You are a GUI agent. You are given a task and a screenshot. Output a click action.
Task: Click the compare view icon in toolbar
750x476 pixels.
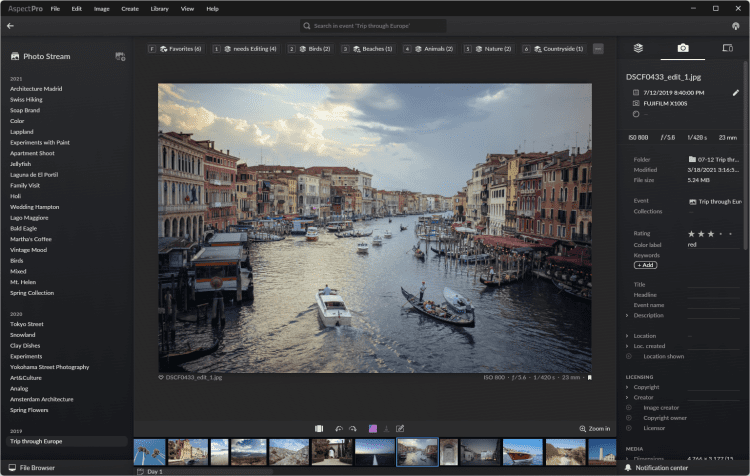pos(319,428)
